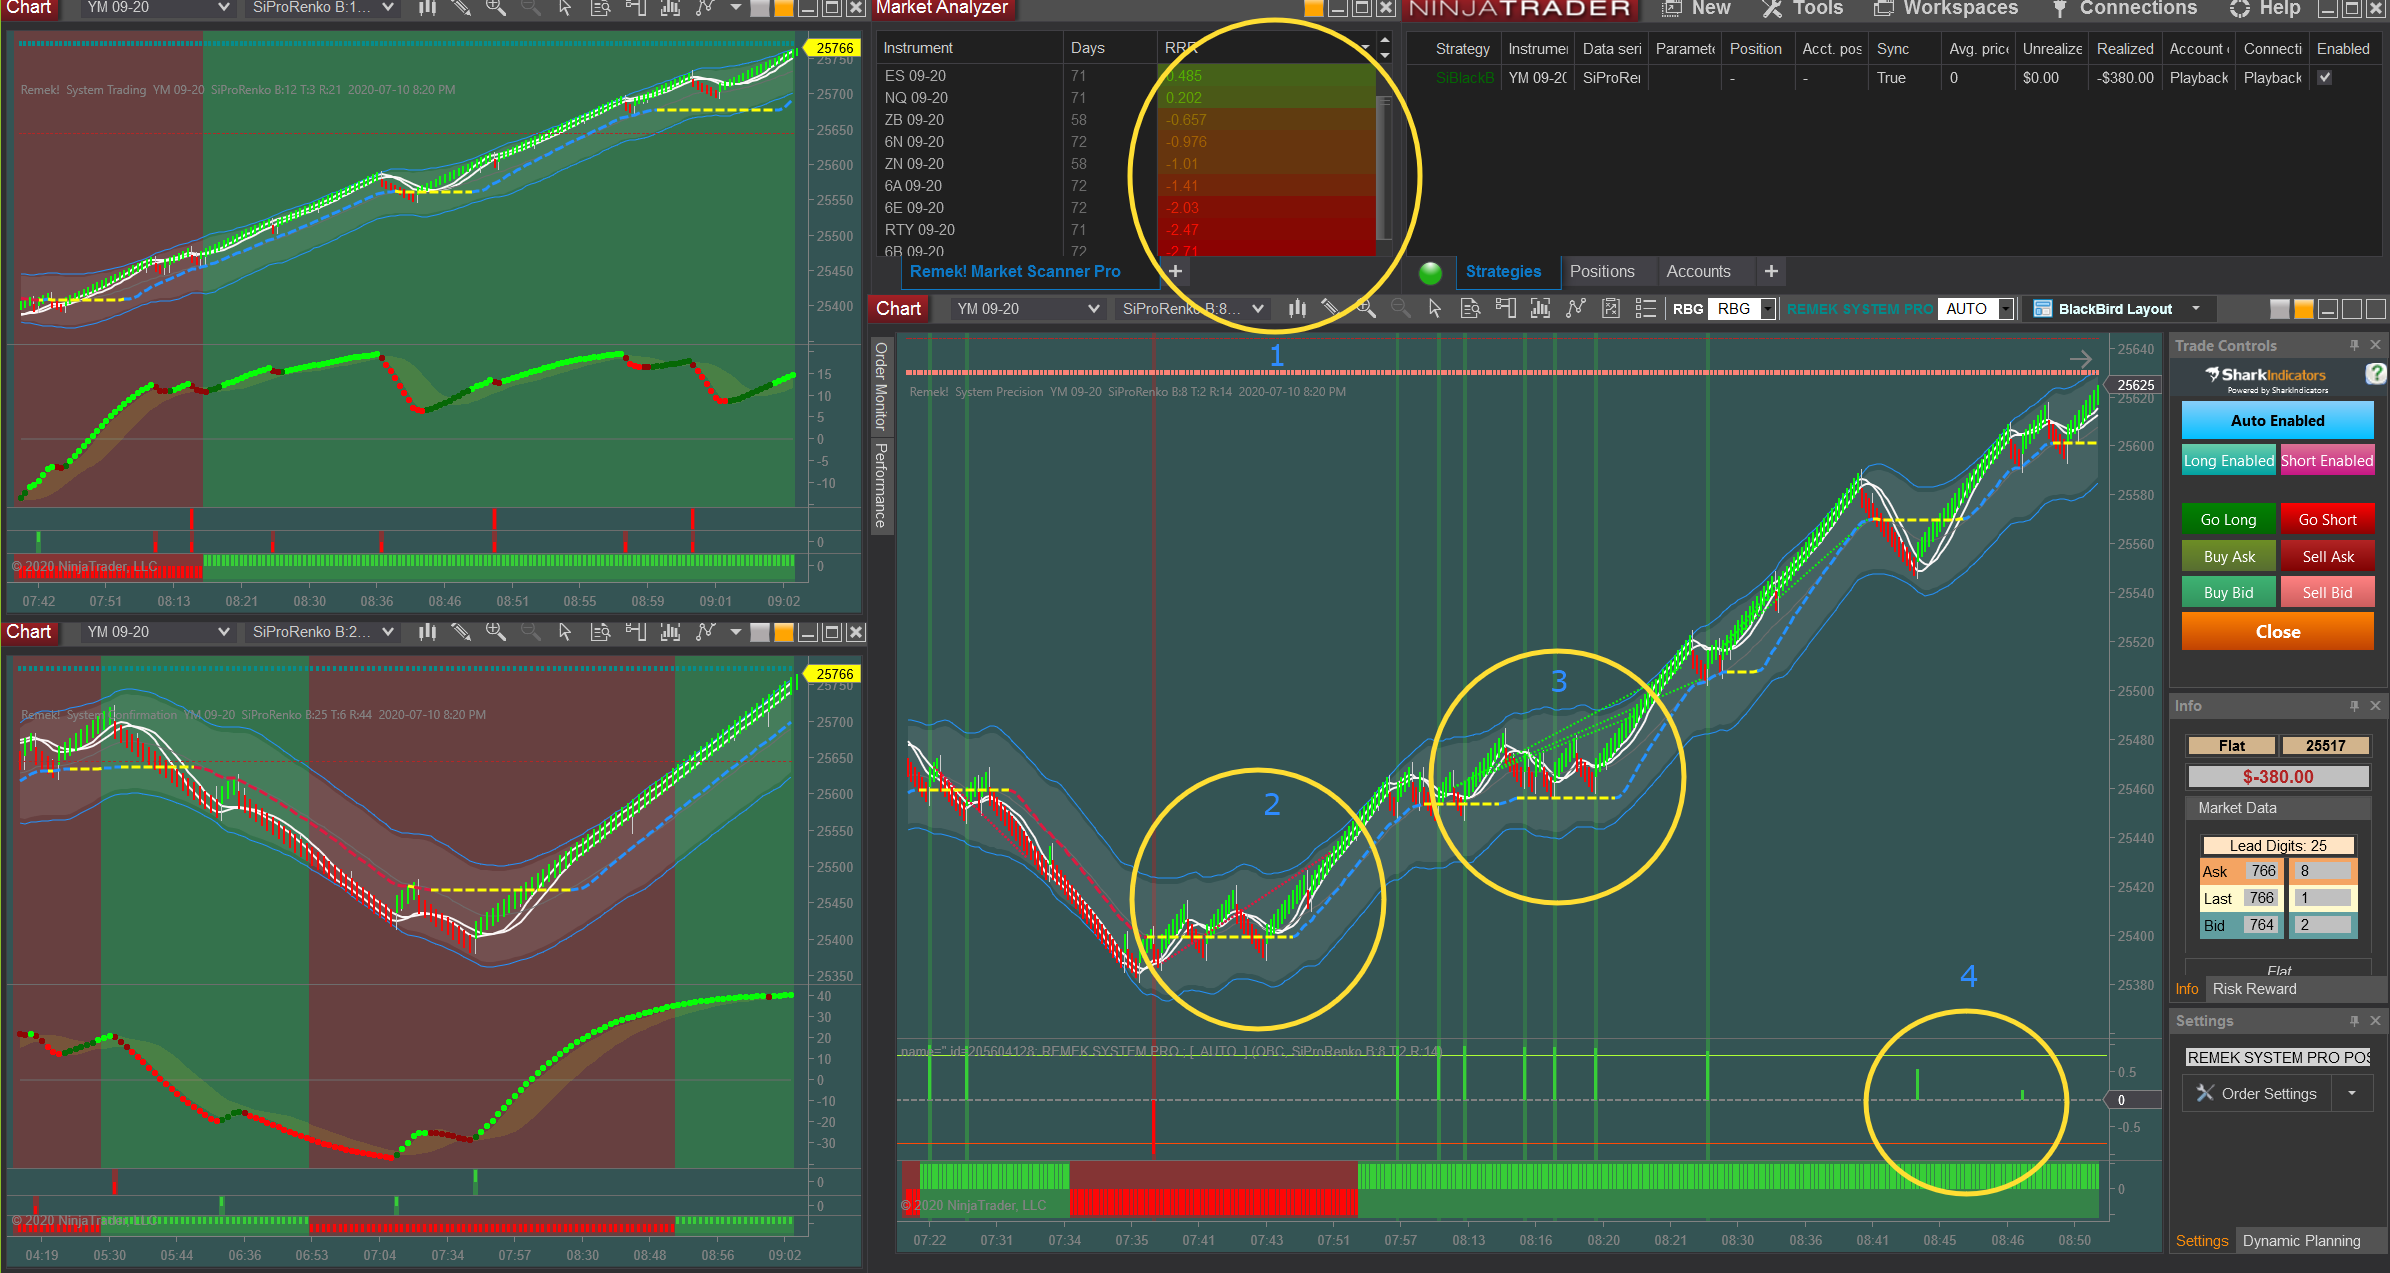This screenshot has width=2390, height=1273.
Task: Open Data Box icon in main chart toolbar
Action: 1470,309
